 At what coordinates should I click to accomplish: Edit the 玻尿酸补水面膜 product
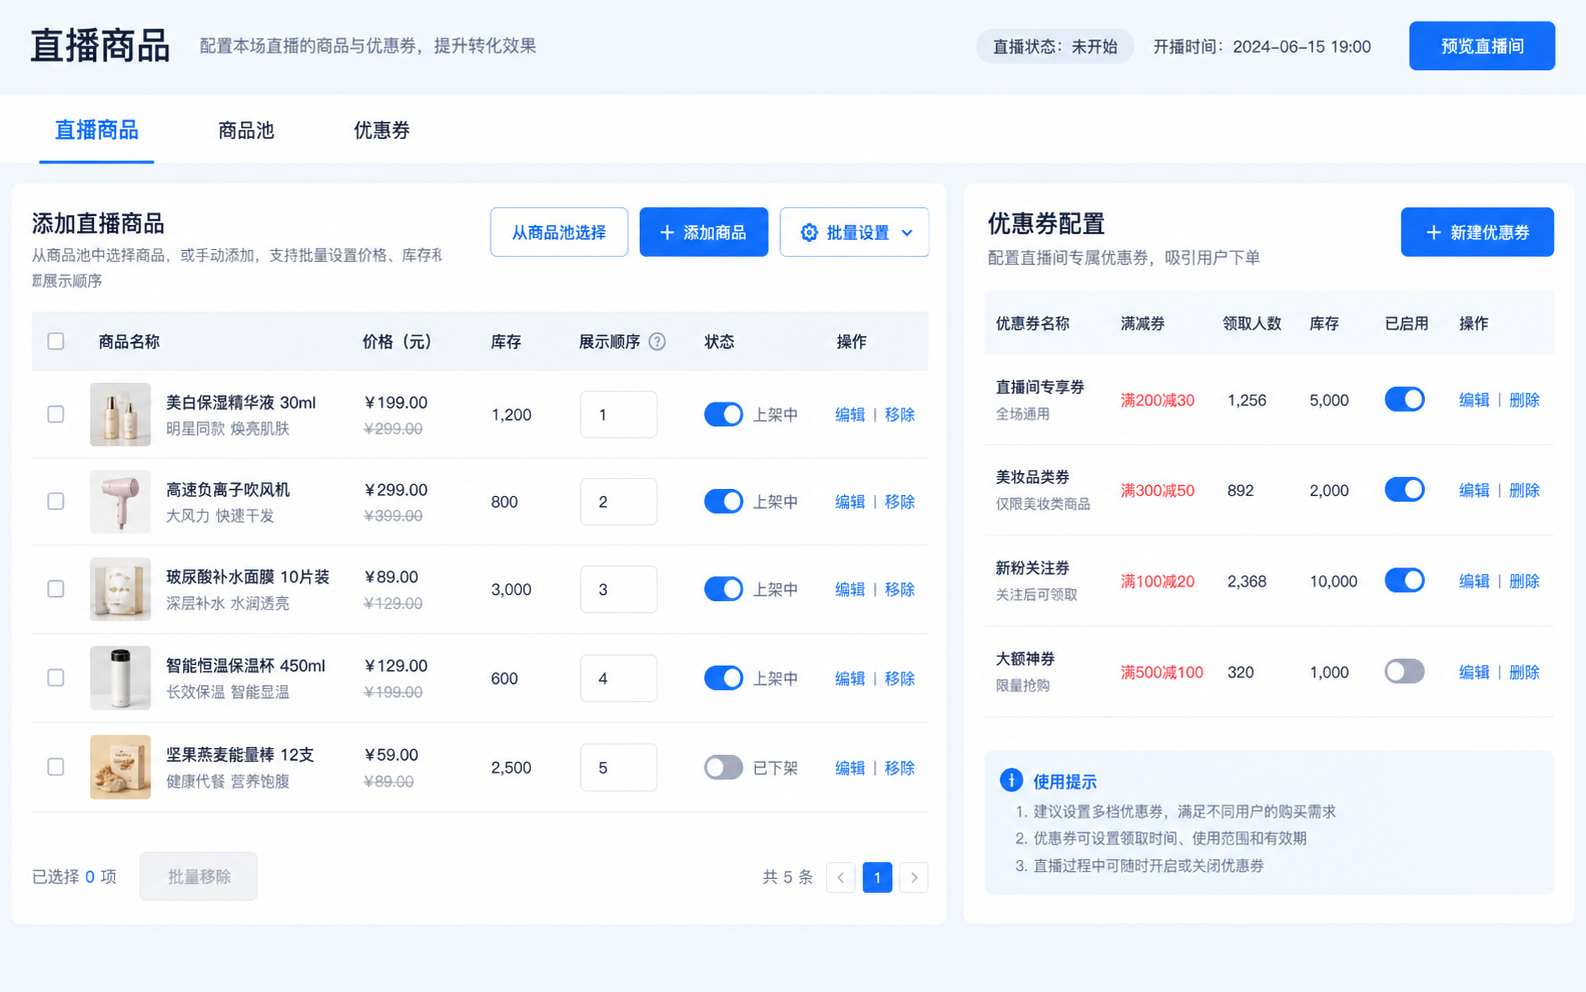850,590
